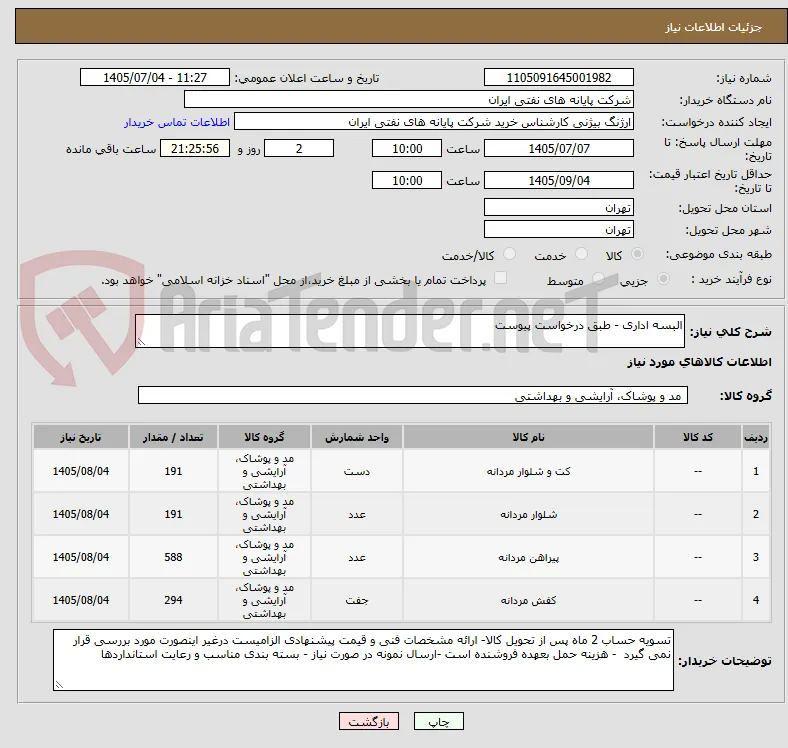Toggle the اسناد خزانه اسلامی payment checkbox
The height and width of the screenshot is (748, 788).
(501, 278)
